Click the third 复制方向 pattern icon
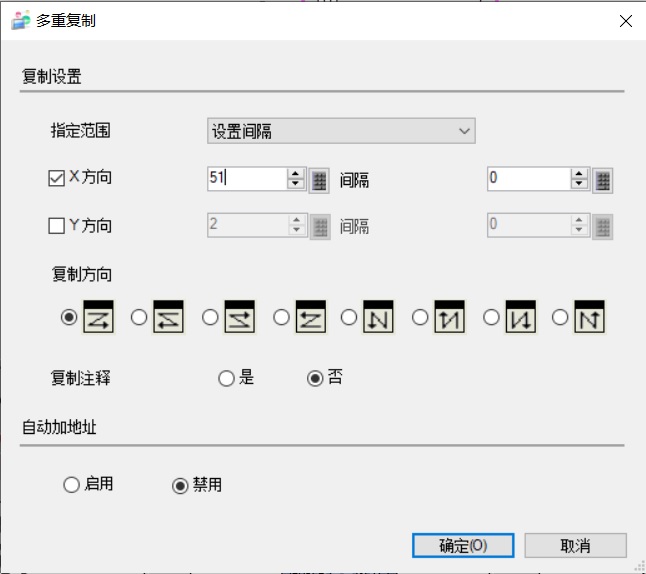 click(240, 316)
